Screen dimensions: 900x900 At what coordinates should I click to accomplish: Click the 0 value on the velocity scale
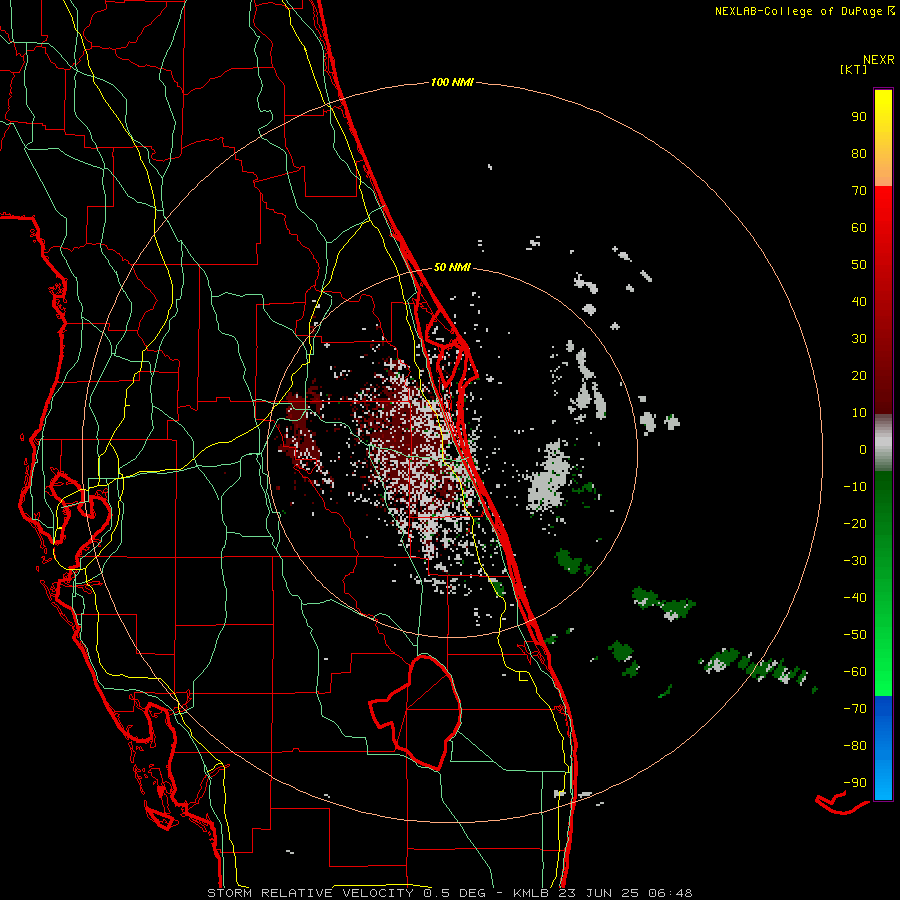(x=863, y=449)
